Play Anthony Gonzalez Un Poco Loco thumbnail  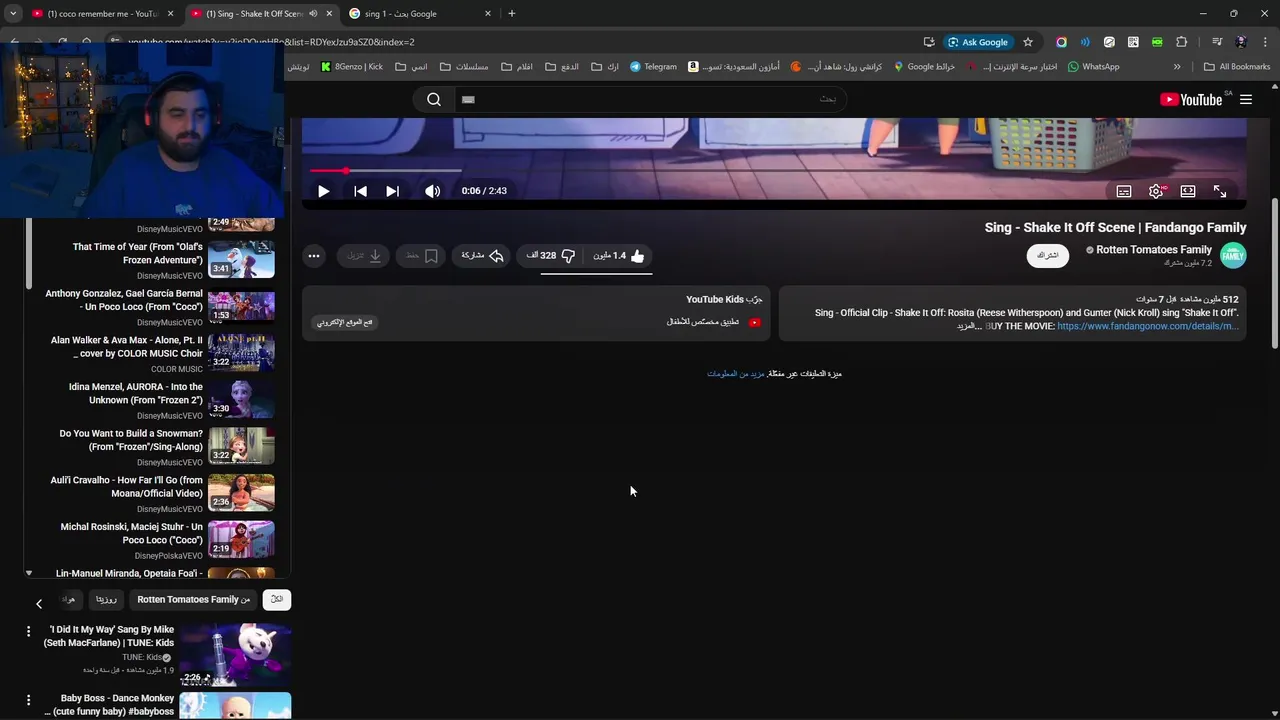tap(241, 306)
